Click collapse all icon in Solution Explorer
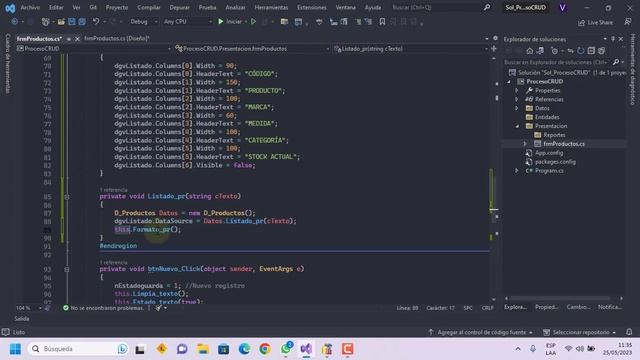Image resolution: width=640 pixels, height=360 pixels. tap(591, 51)
